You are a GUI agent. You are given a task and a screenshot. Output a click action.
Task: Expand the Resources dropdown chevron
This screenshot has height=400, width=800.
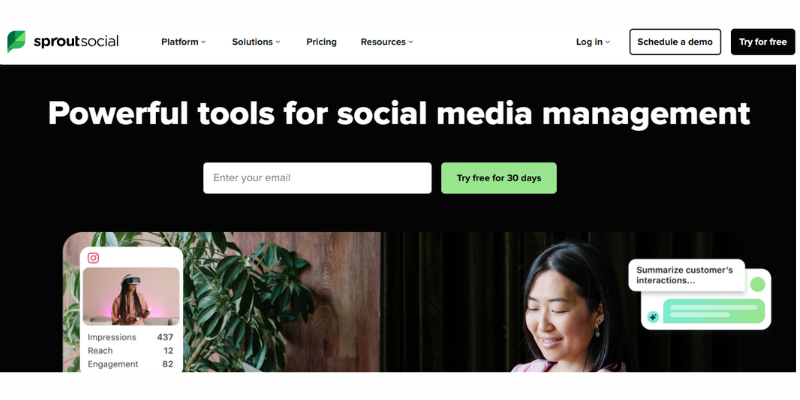411,42
